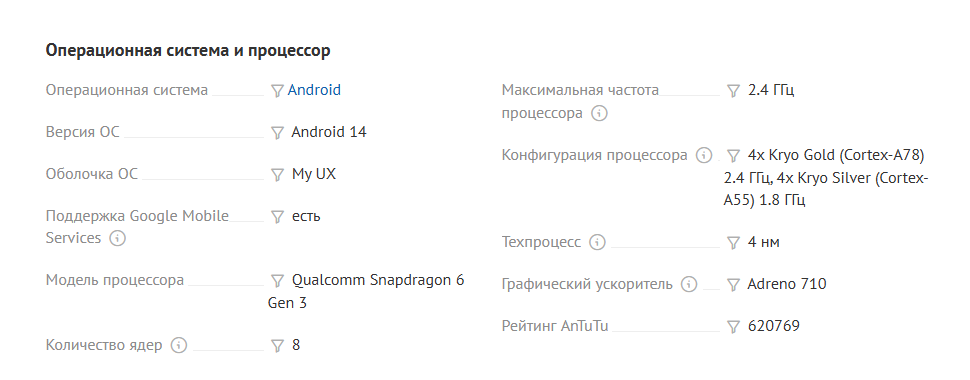Show info for Графический ускоритель

689,285
